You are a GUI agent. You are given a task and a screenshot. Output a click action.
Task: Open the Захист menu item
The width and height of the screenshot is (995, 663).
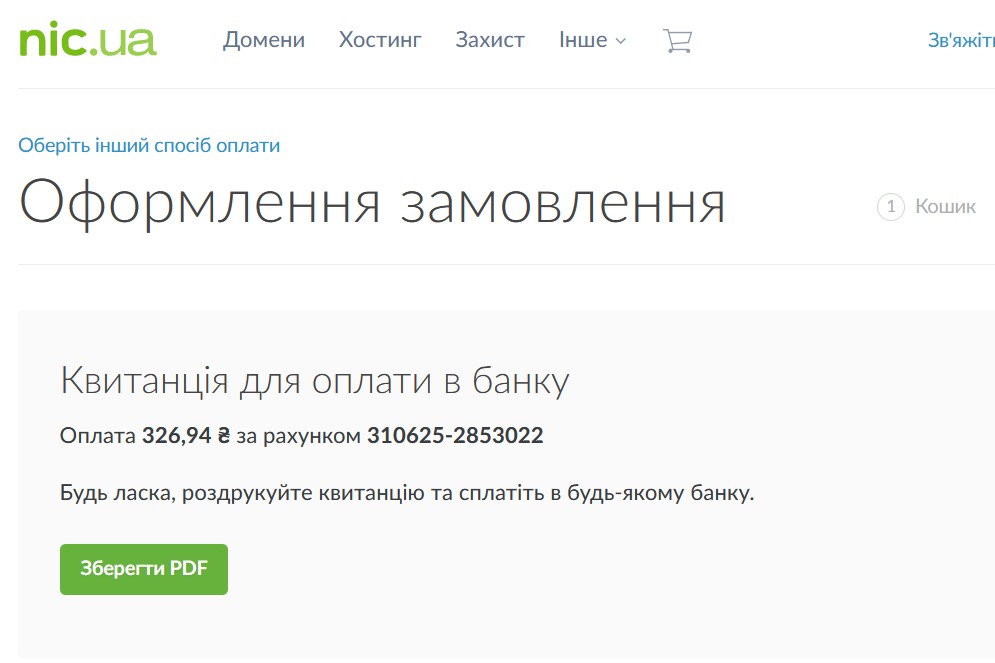490,40
